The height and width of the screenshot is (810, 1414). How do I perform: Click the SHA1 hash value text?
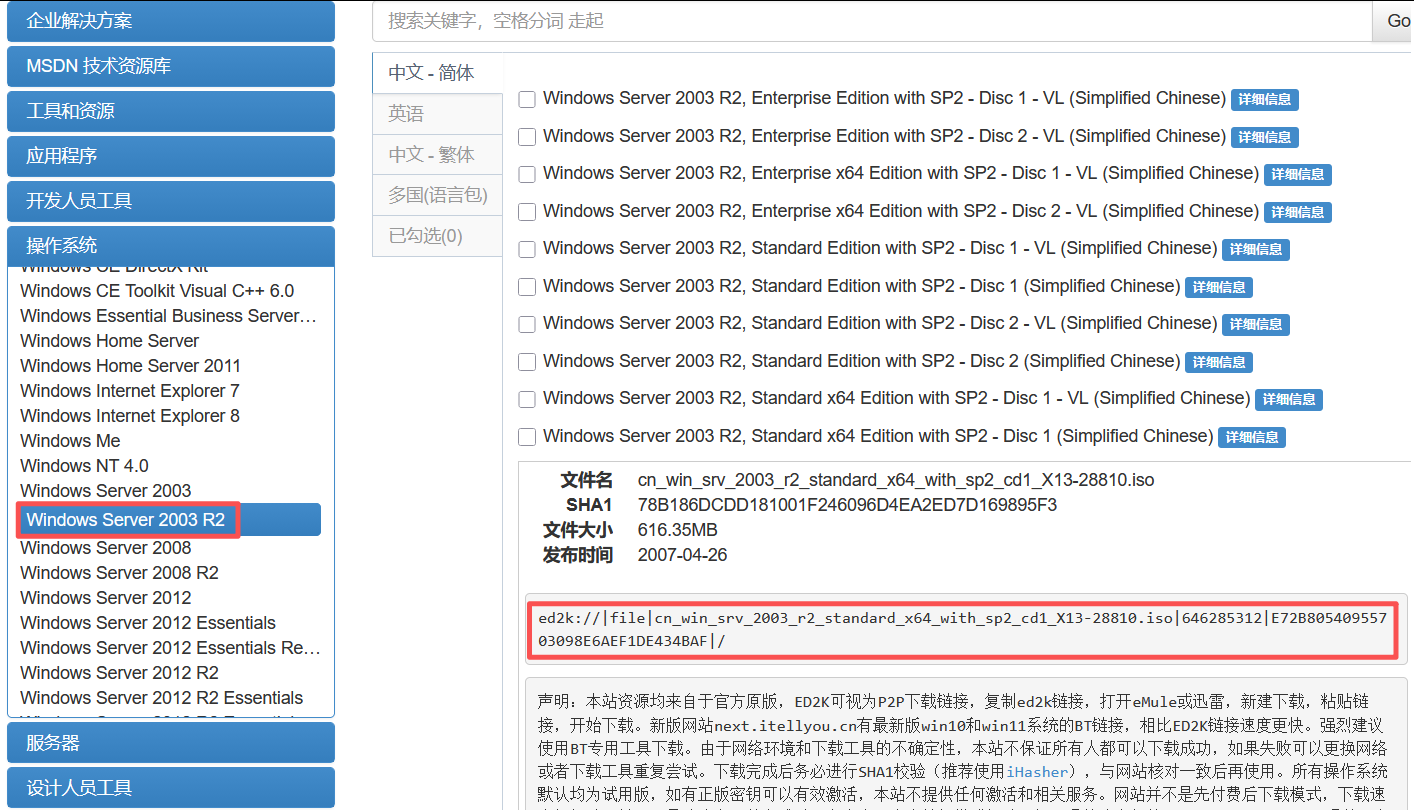(847, 505)
